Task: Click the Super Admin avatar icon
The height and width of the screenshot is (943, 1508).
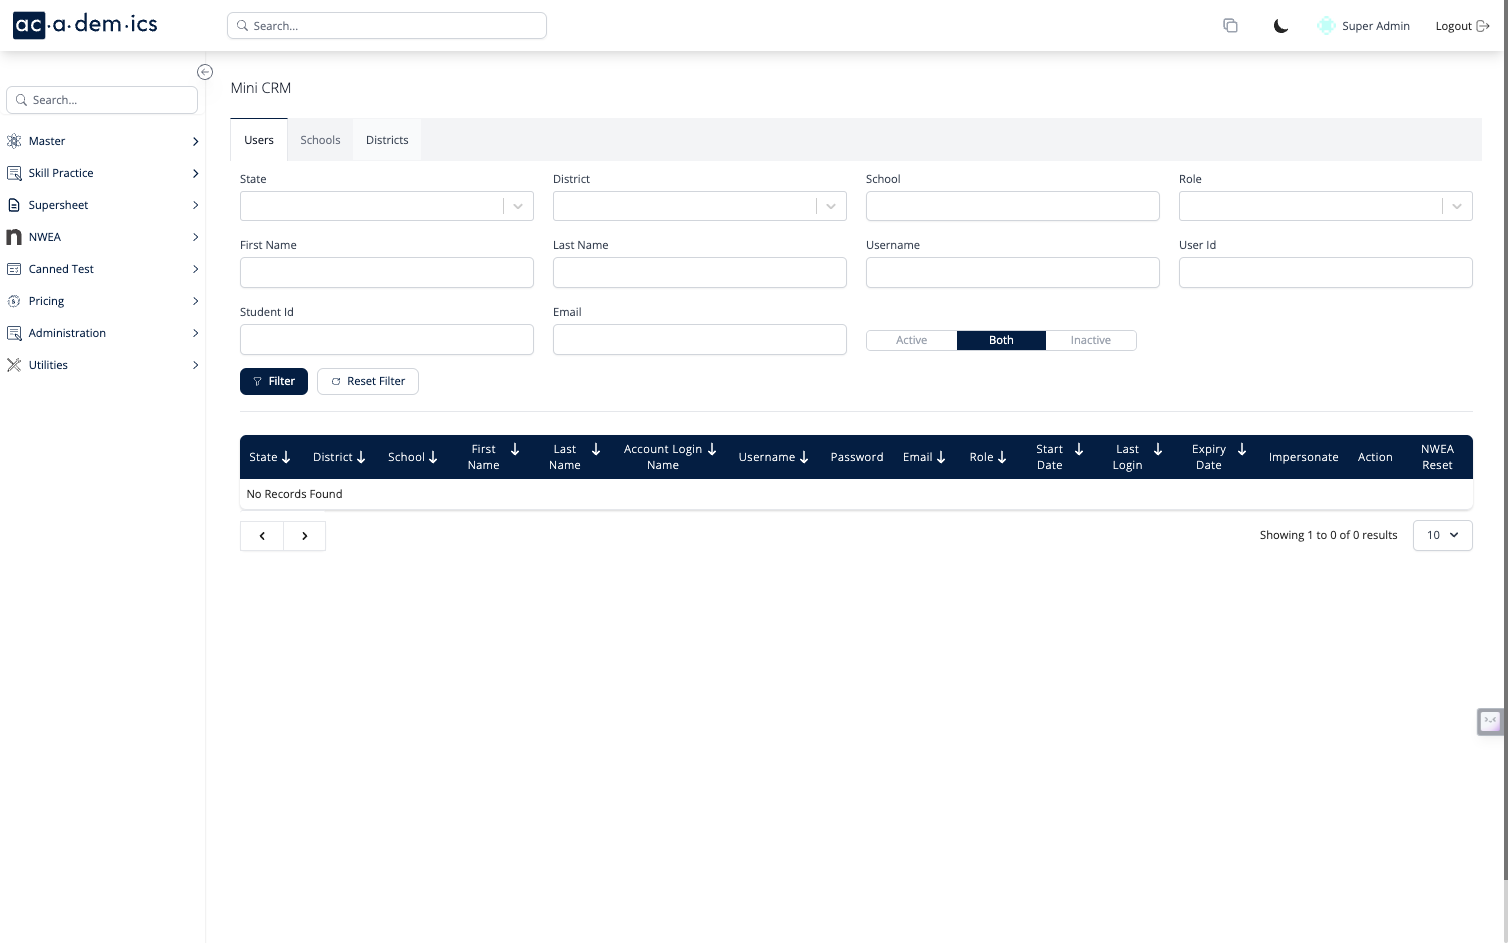Action: (1326, 26)
